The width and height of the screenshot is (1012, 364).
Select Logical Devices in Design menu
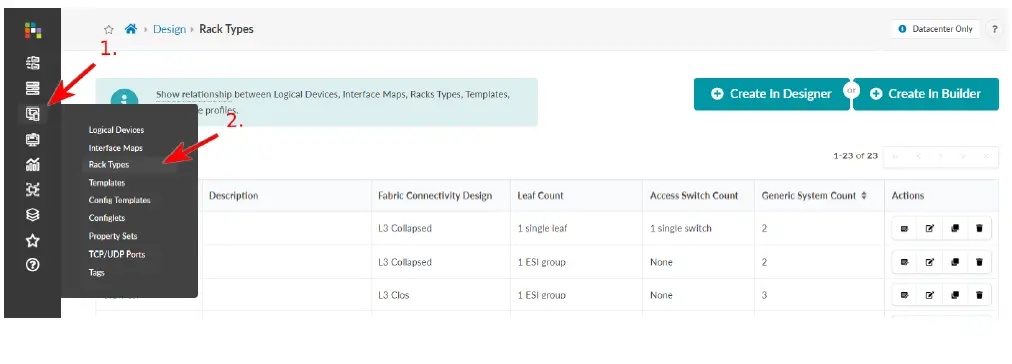point(116,130)
